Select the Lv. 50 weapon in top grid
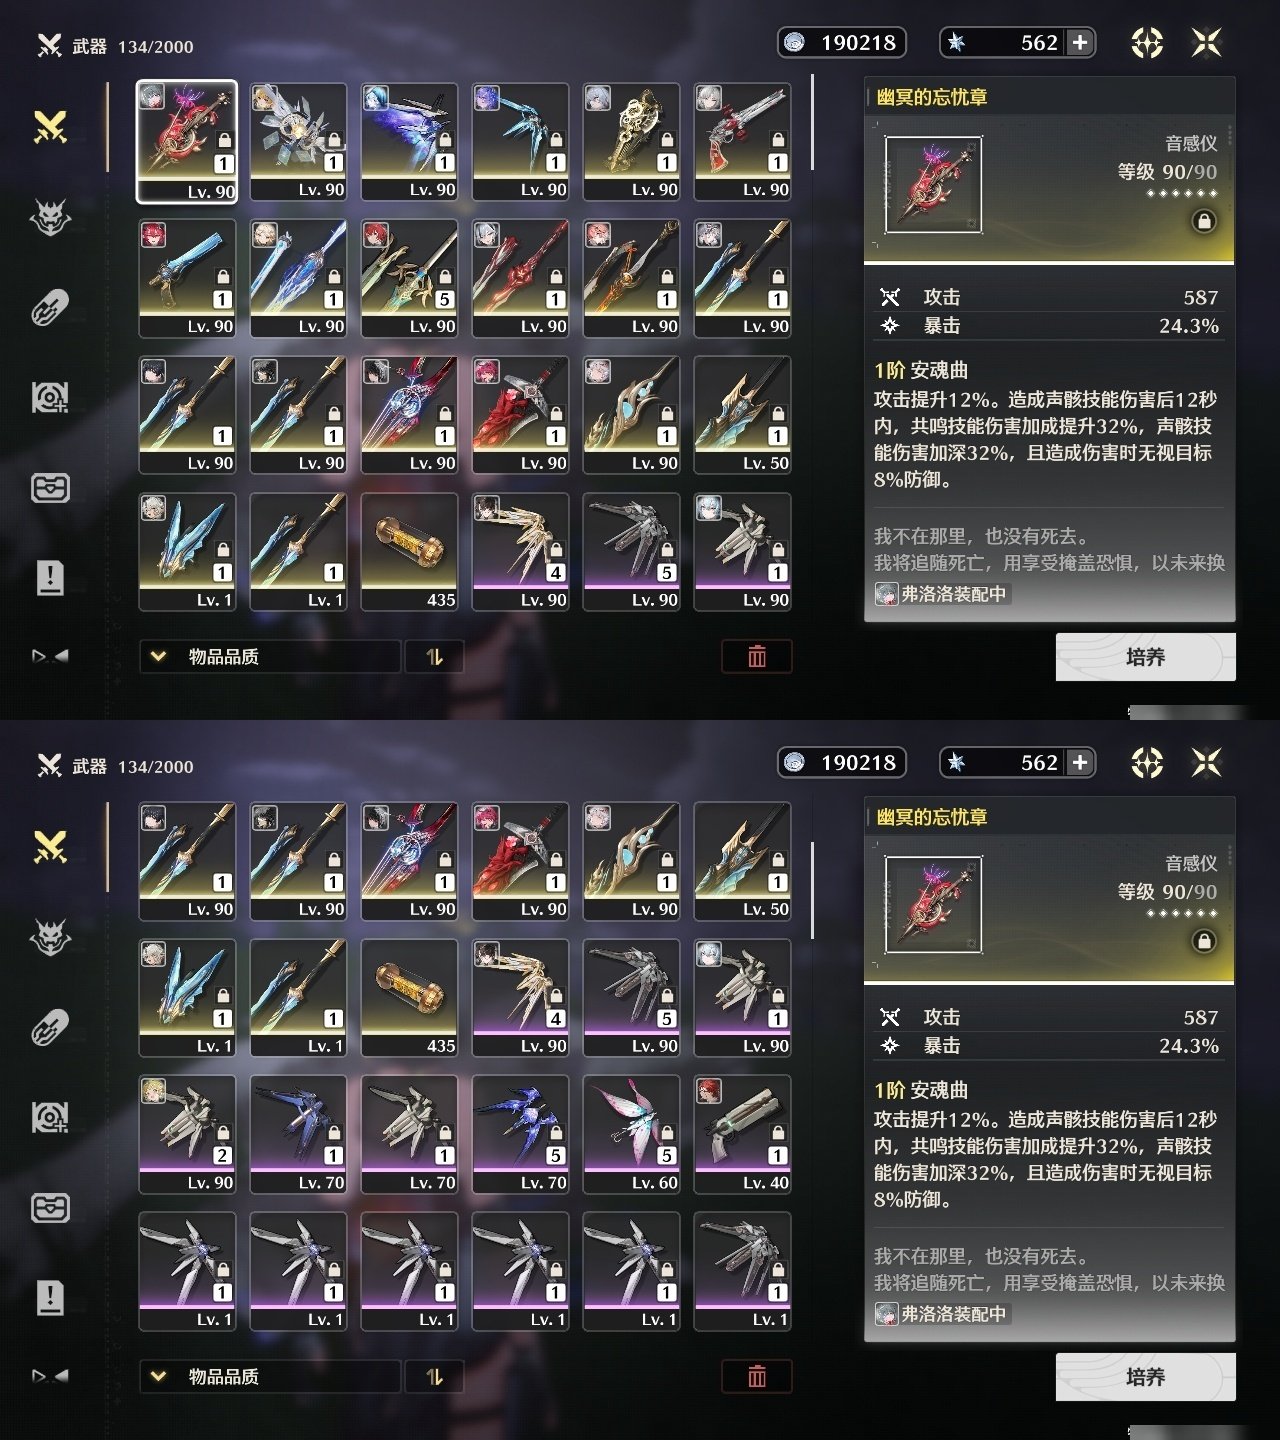This screenshot has height=1440, width=1280. (742, 414)
